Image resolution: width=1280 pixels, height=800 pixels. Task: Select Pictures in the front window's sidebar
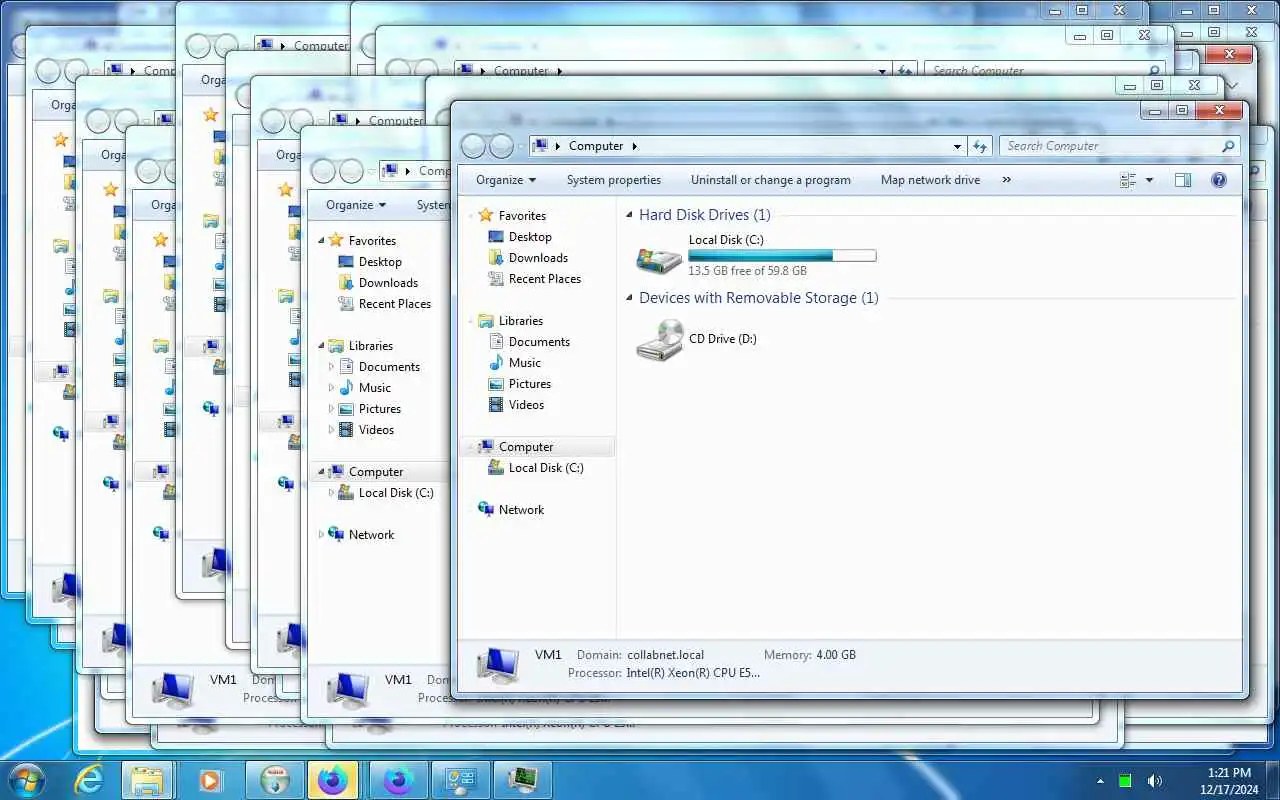click(x=530, y=384)
